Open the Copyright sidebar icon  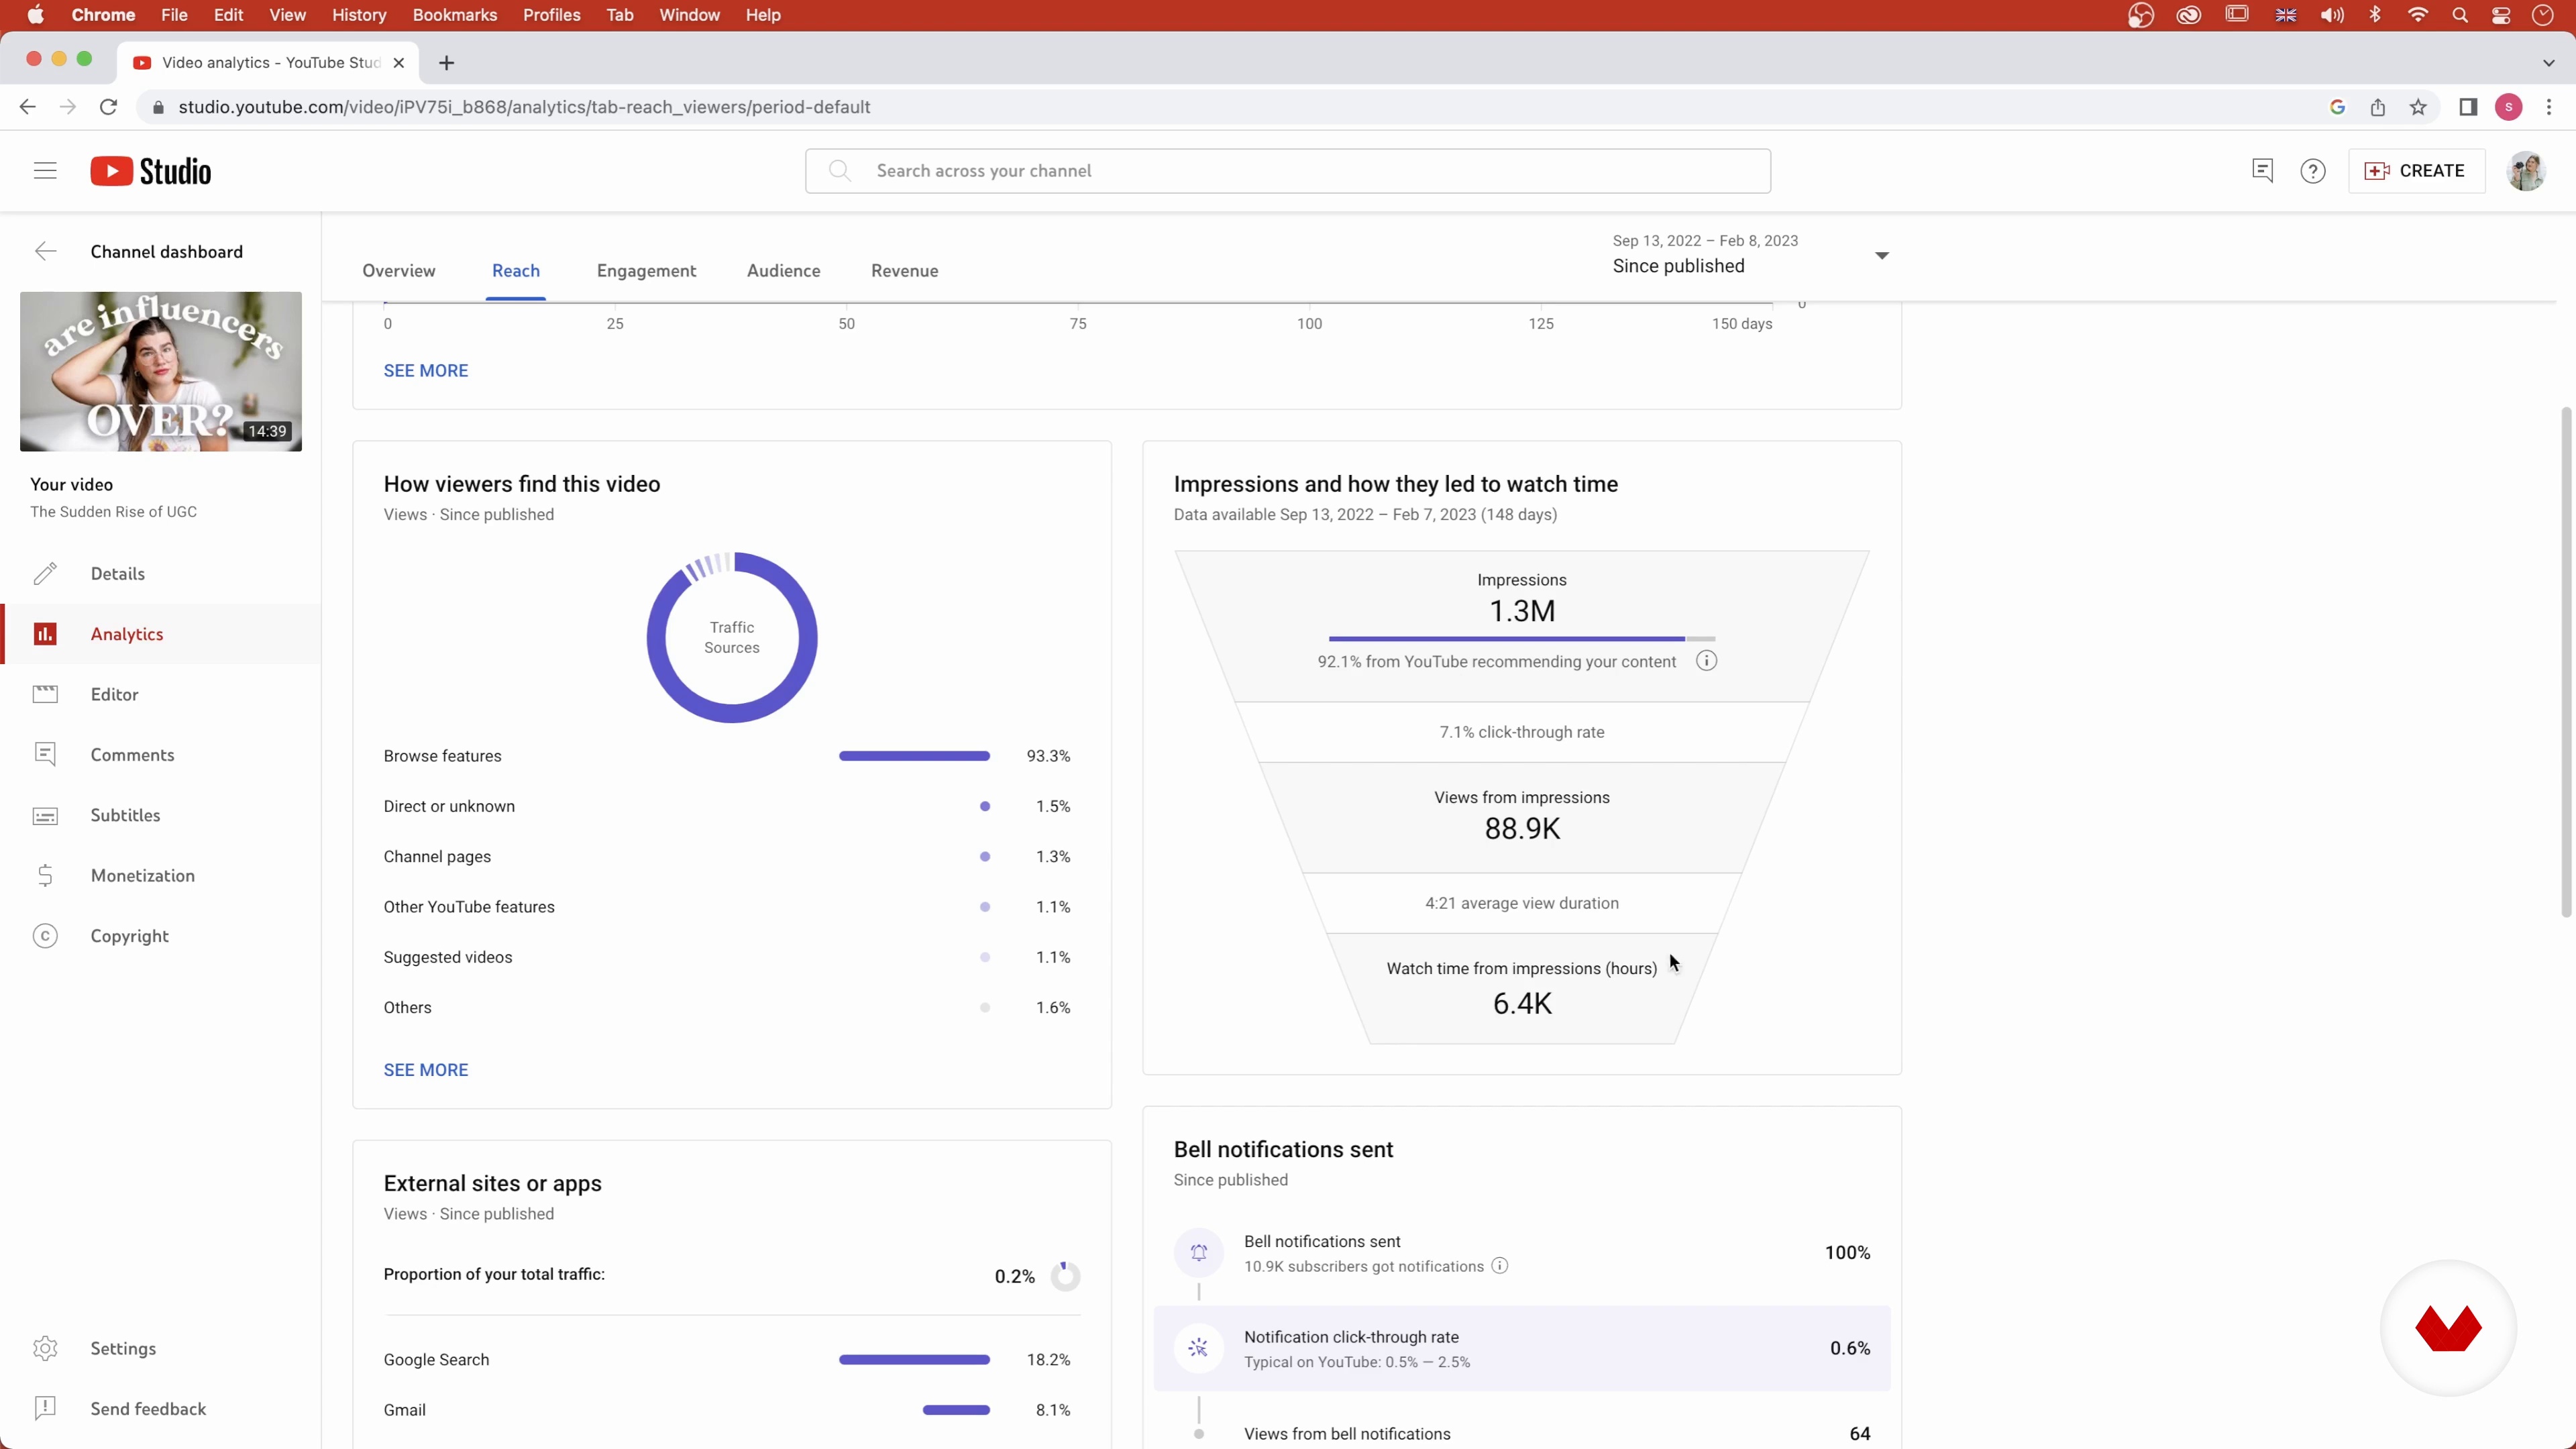pos(45,936)
